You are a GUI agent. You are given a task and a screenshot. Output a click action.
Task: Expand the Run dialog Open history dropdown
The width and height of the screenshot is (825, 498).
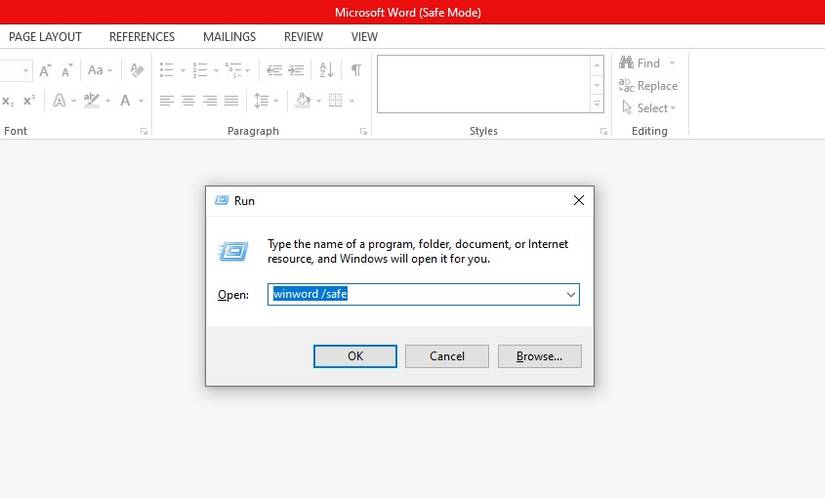click(x=571, y=294)
